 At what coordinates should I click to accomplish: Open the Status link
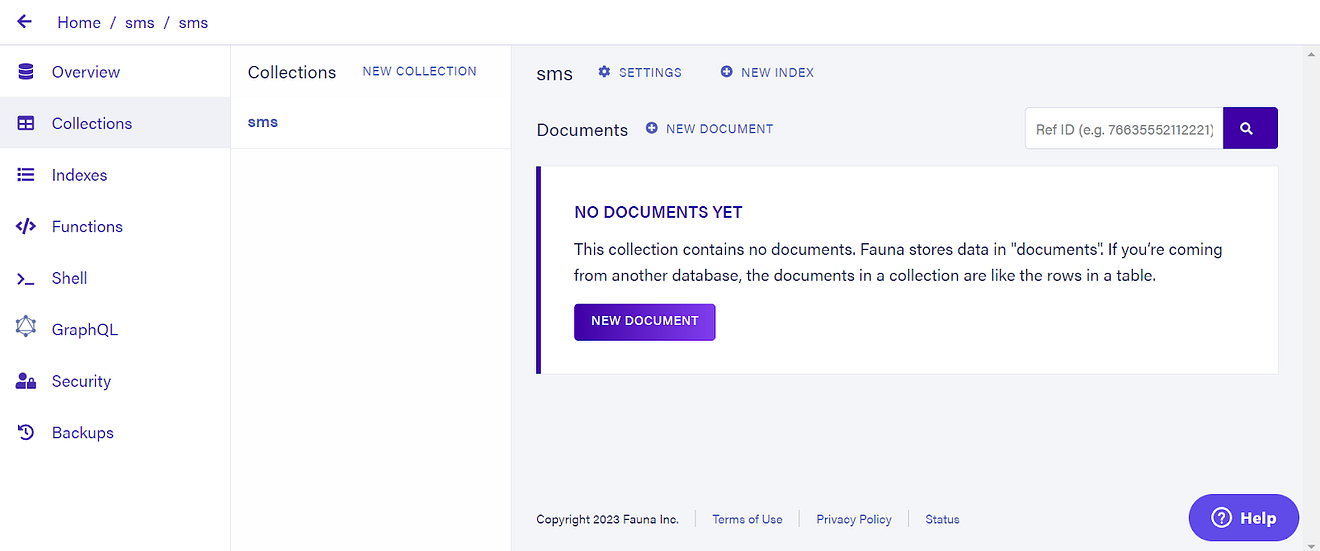942,519
